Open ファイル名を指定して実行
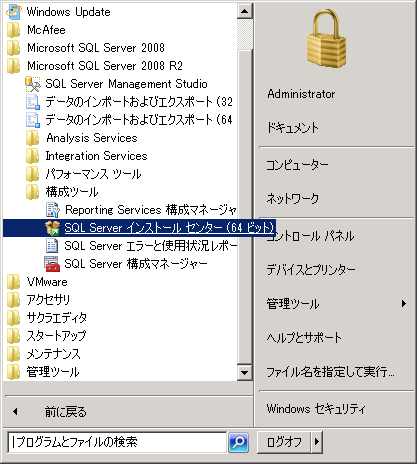The height and width of the screenshot is (464, 417). tap(330, 371)
